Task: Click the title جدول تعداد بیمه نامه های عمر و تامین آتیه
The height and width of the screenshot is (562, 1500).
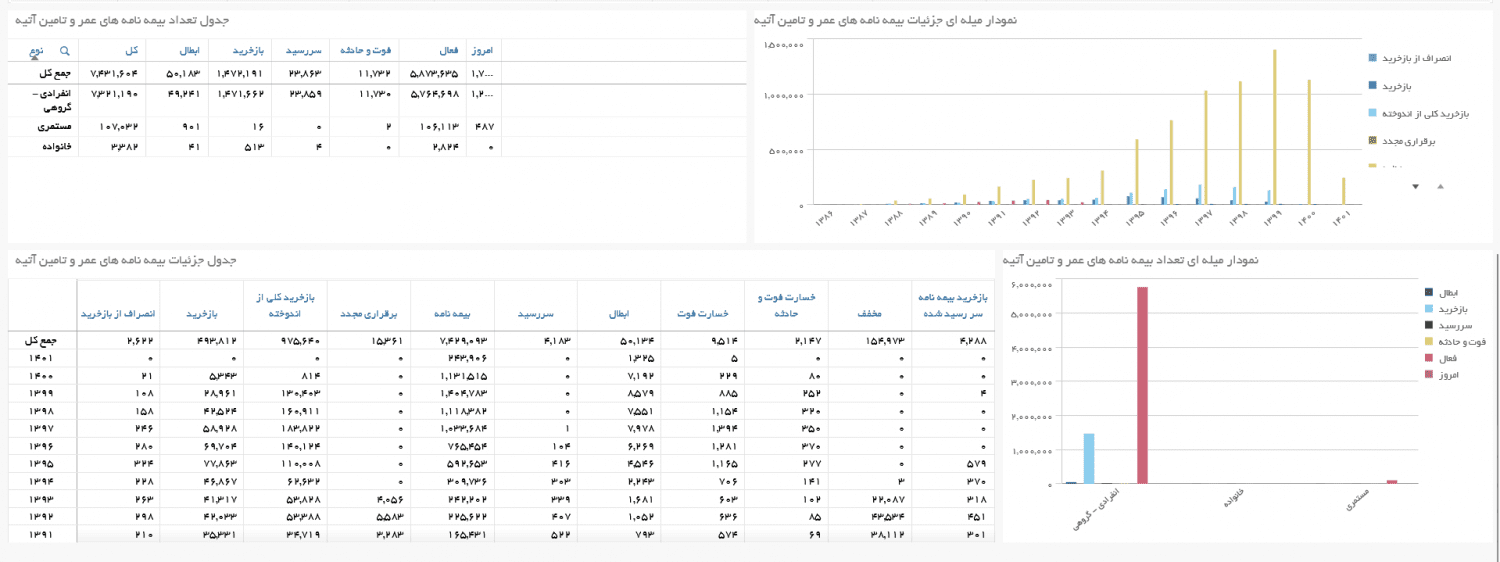Action: [x=122, y=20]
